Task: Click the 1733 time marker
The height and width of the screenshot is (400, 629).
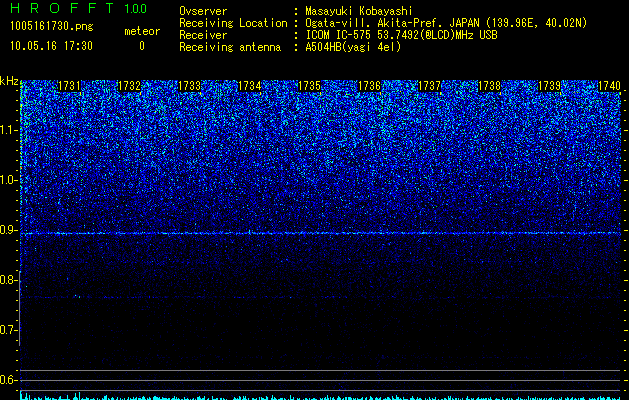Action: pos(189,86)
